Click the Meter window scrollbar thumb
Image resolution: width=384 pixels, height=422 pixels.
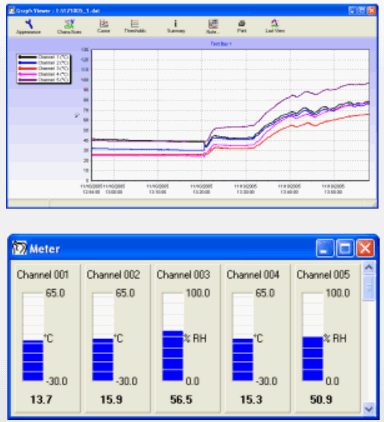pyautogui.click(x=369, y=287)
